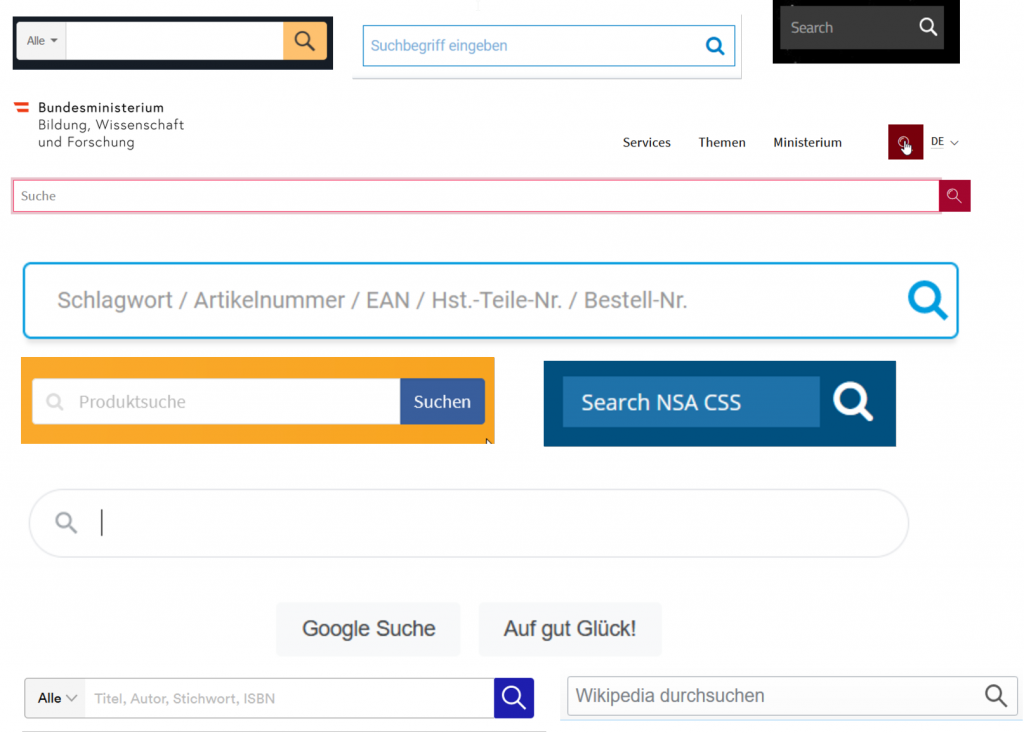The width and height of the screenshot is (1024, 733).
Task: Click the white magnifier in the dark Search box
Action: pyautogui.click(x=928, y=28)
